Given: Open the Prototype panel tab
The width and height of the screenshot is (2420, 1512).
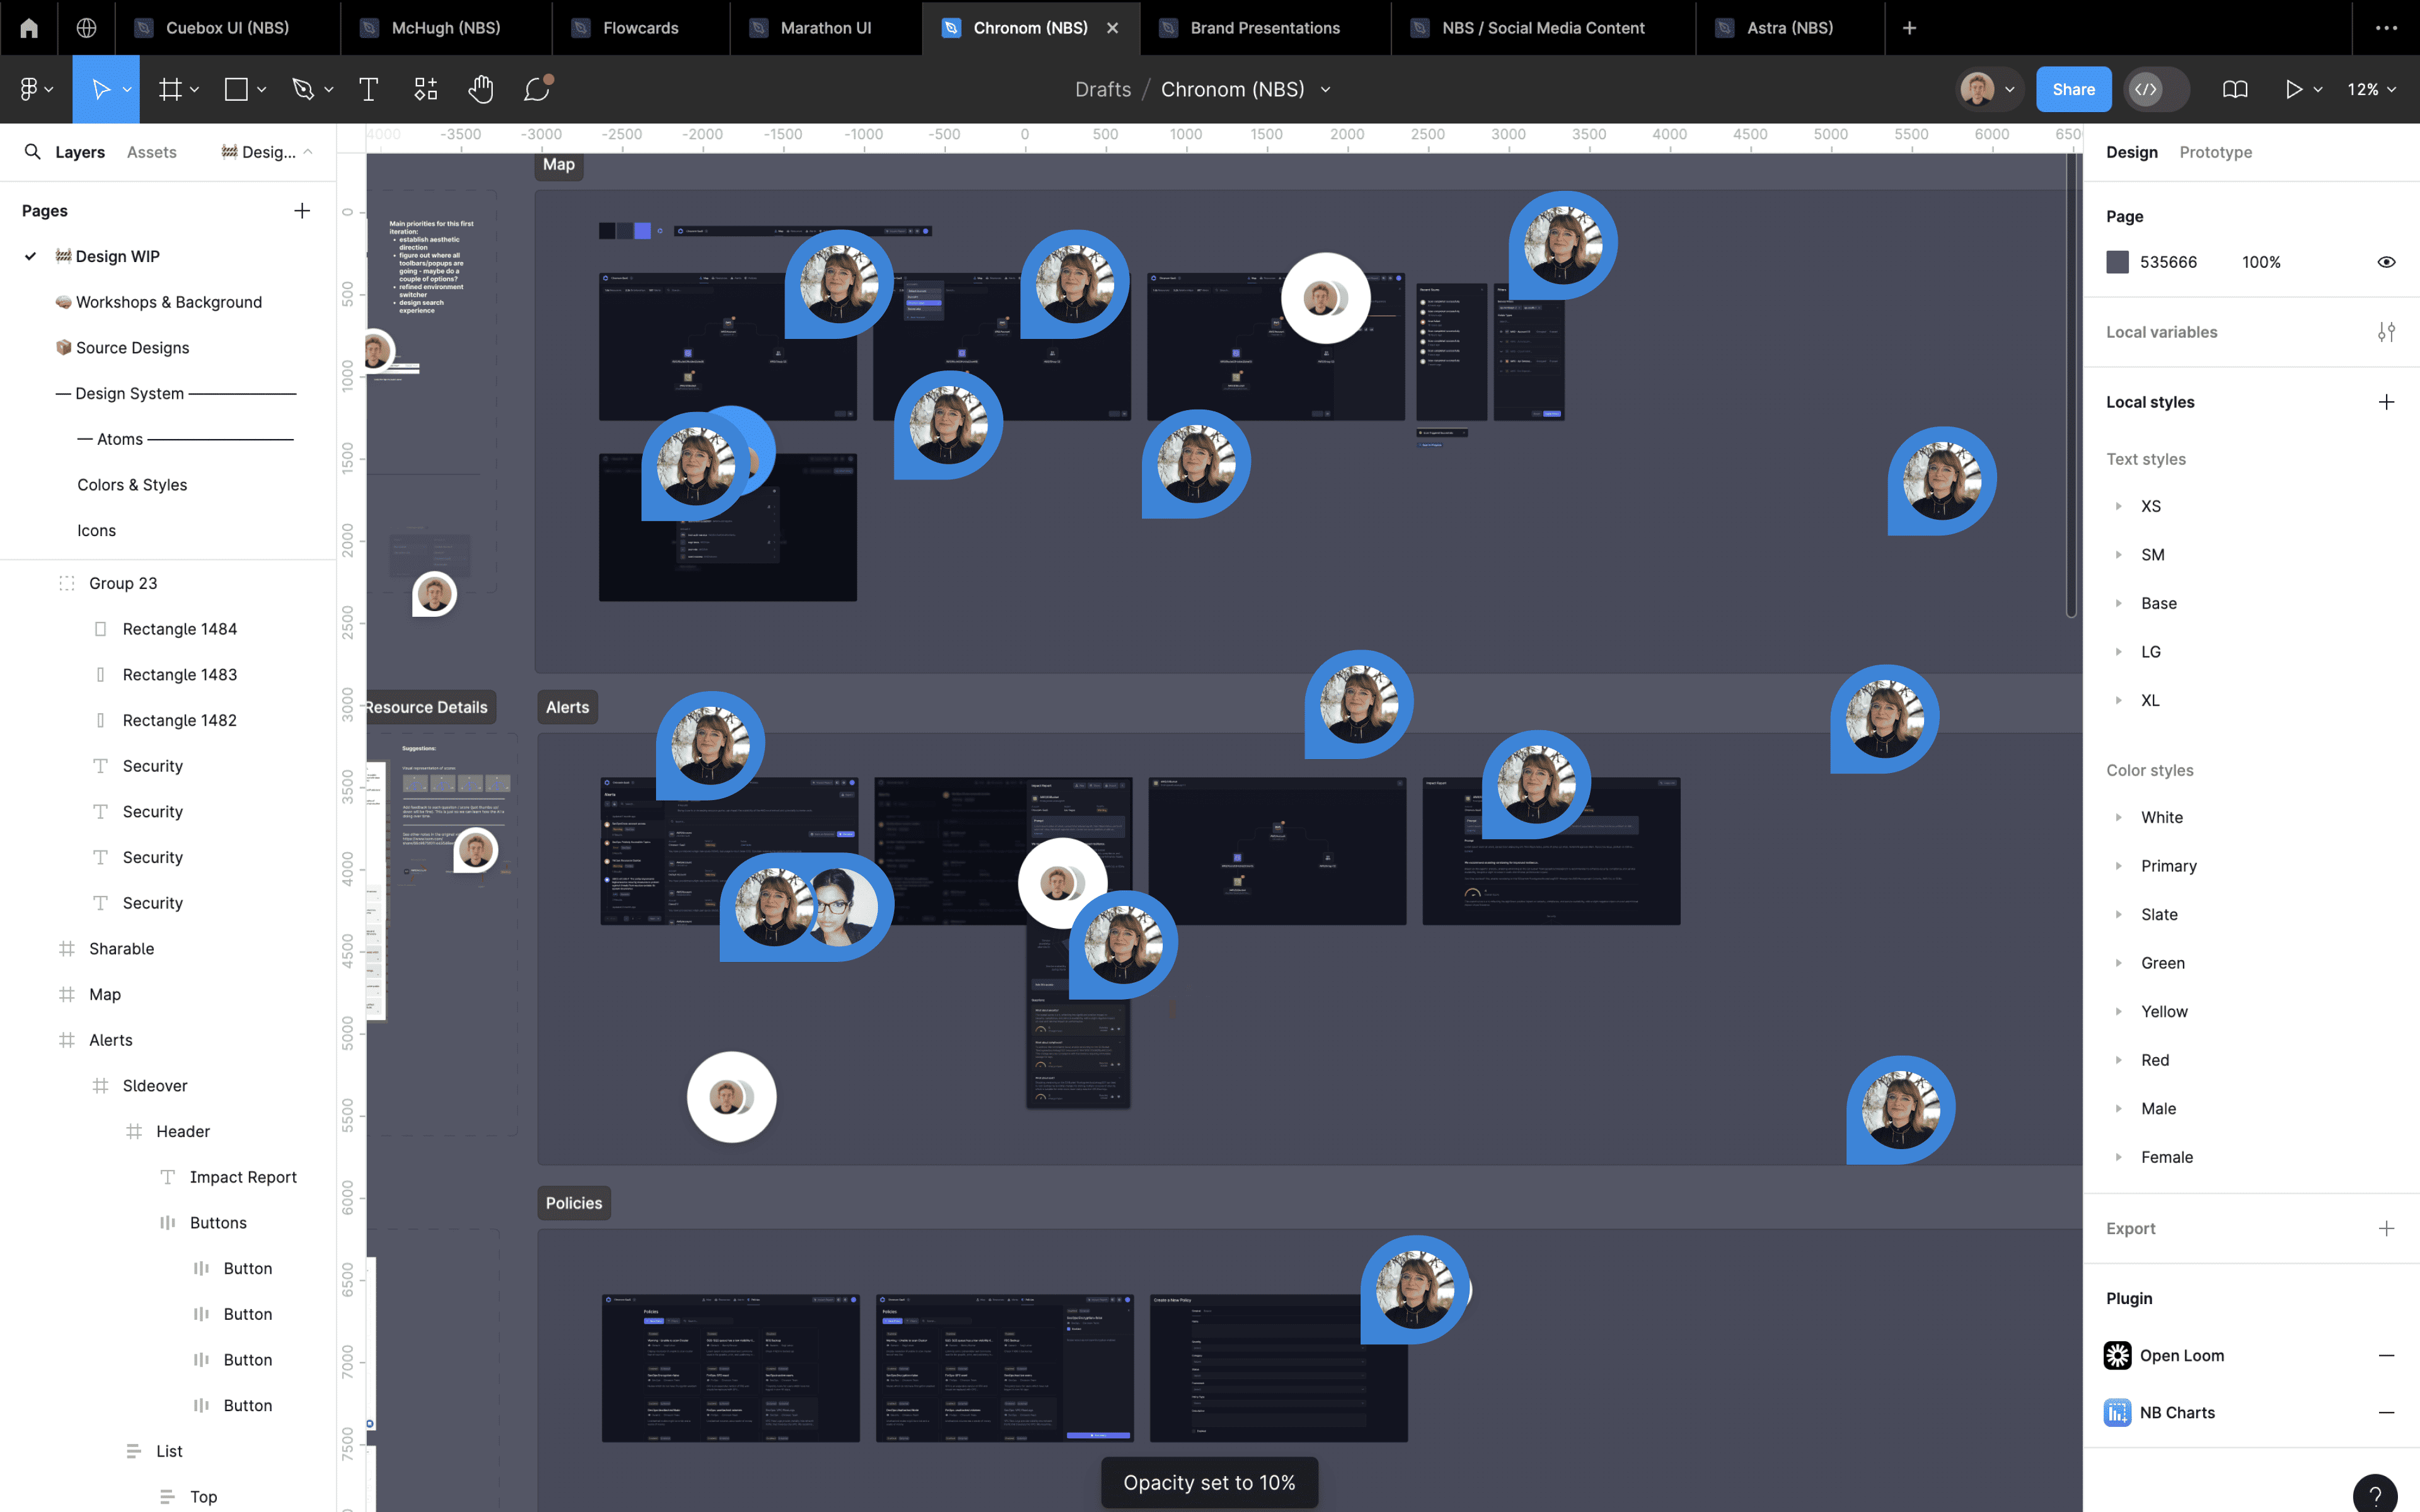Looking at the screenshot, I should 2215,152.
